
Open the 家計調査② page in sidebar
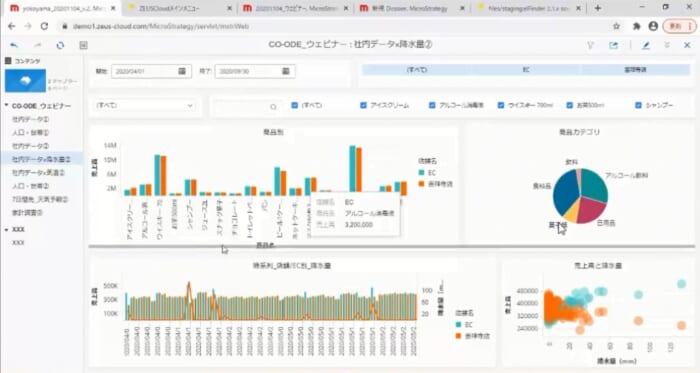(27, 213)
